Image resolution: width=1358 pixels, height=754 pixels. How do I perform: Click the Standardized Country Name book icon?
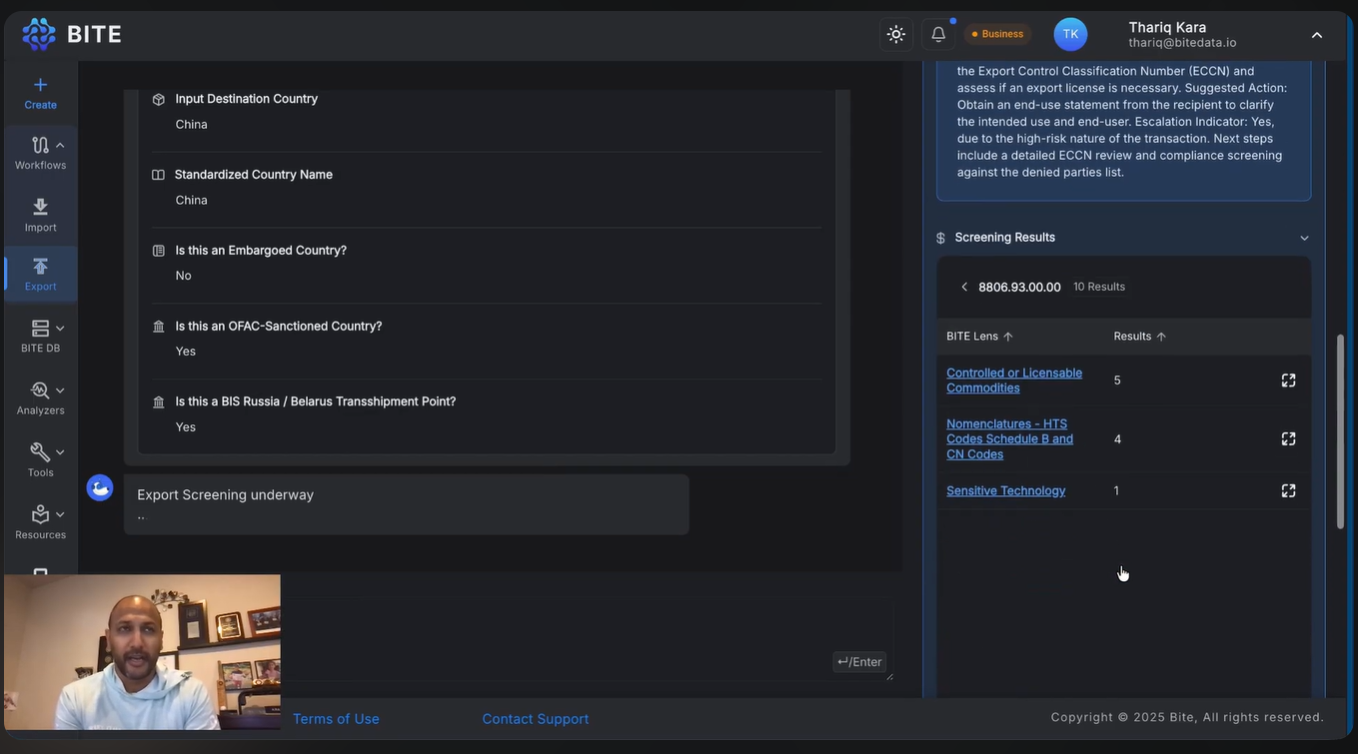click(158, 175)
